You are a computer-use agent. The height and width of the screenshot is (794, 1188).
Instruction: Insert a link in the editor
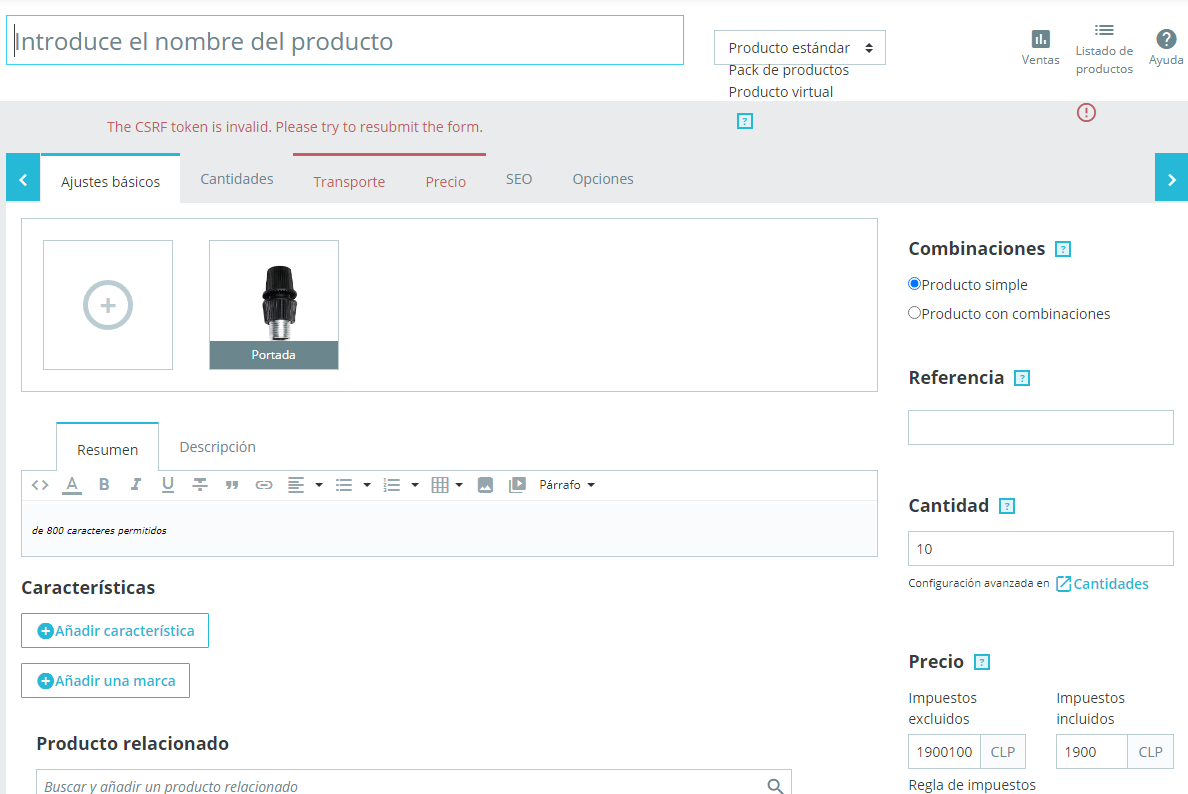point(264,485)
